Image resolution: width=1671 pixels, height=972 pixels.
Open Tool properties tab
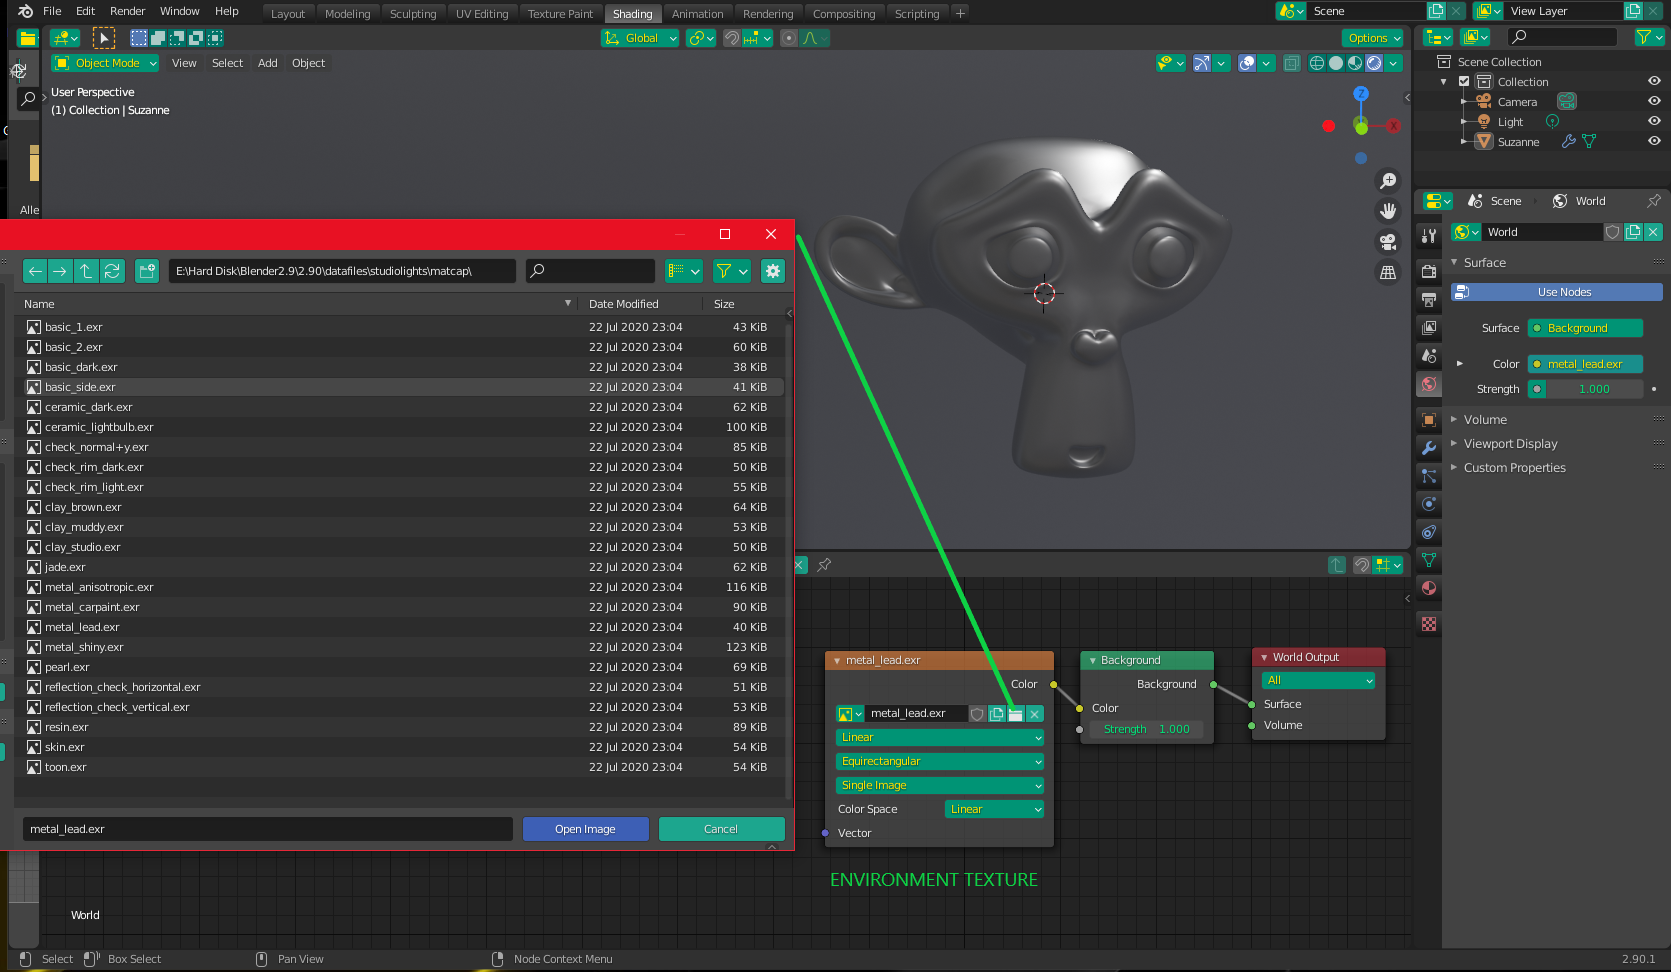(x=1429, y=236)
